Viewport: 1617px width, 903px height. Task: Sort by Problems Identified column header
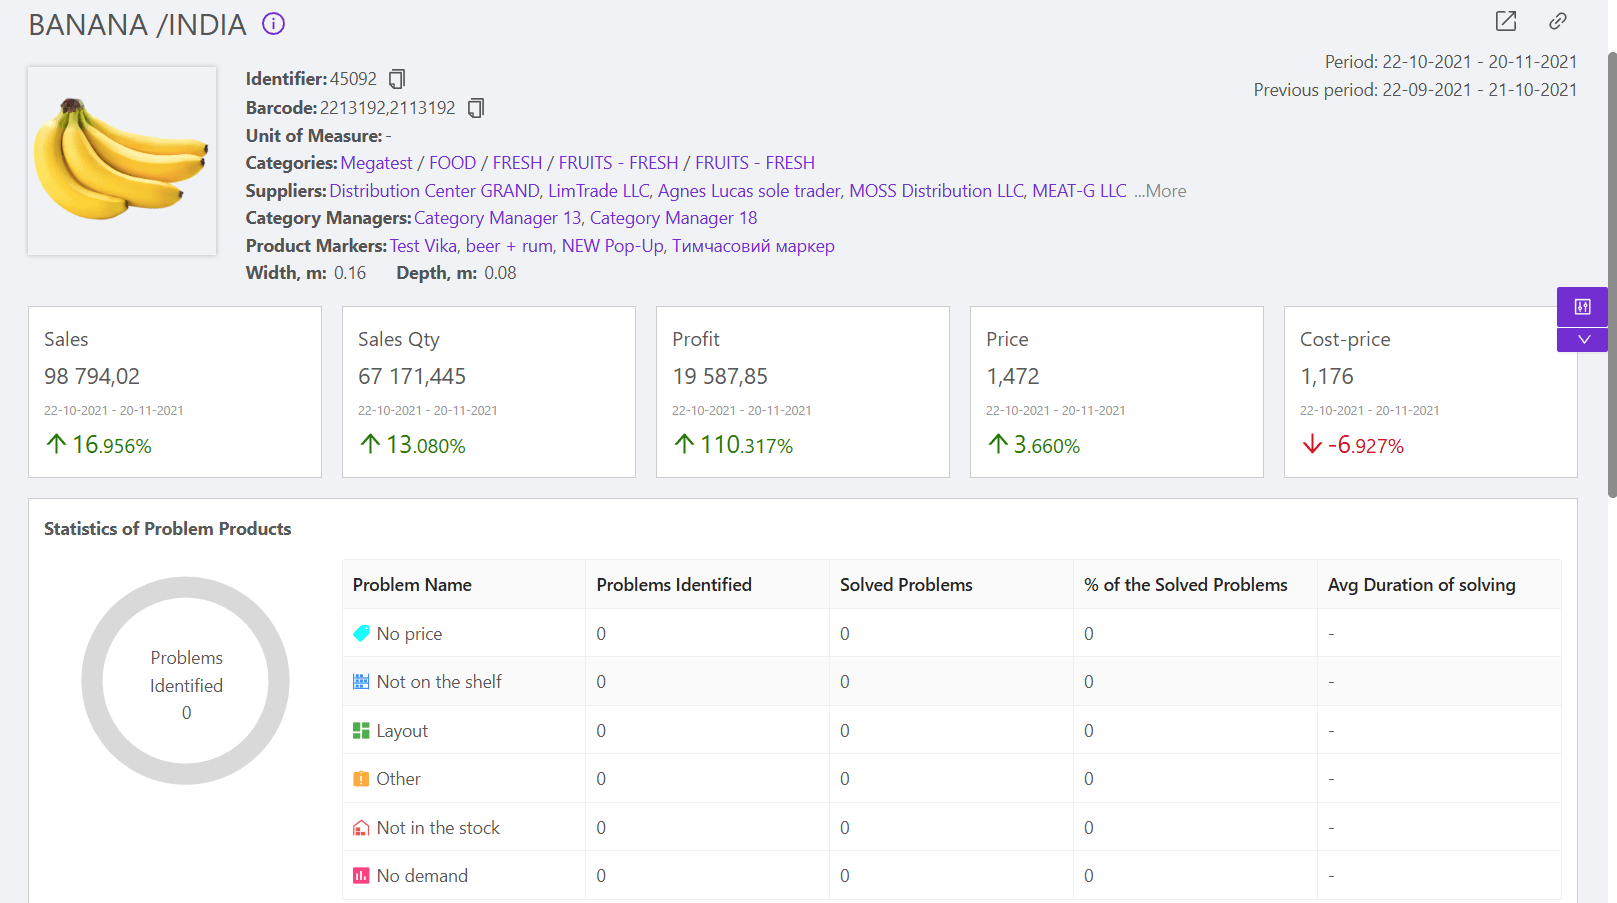tap(673, 585)
